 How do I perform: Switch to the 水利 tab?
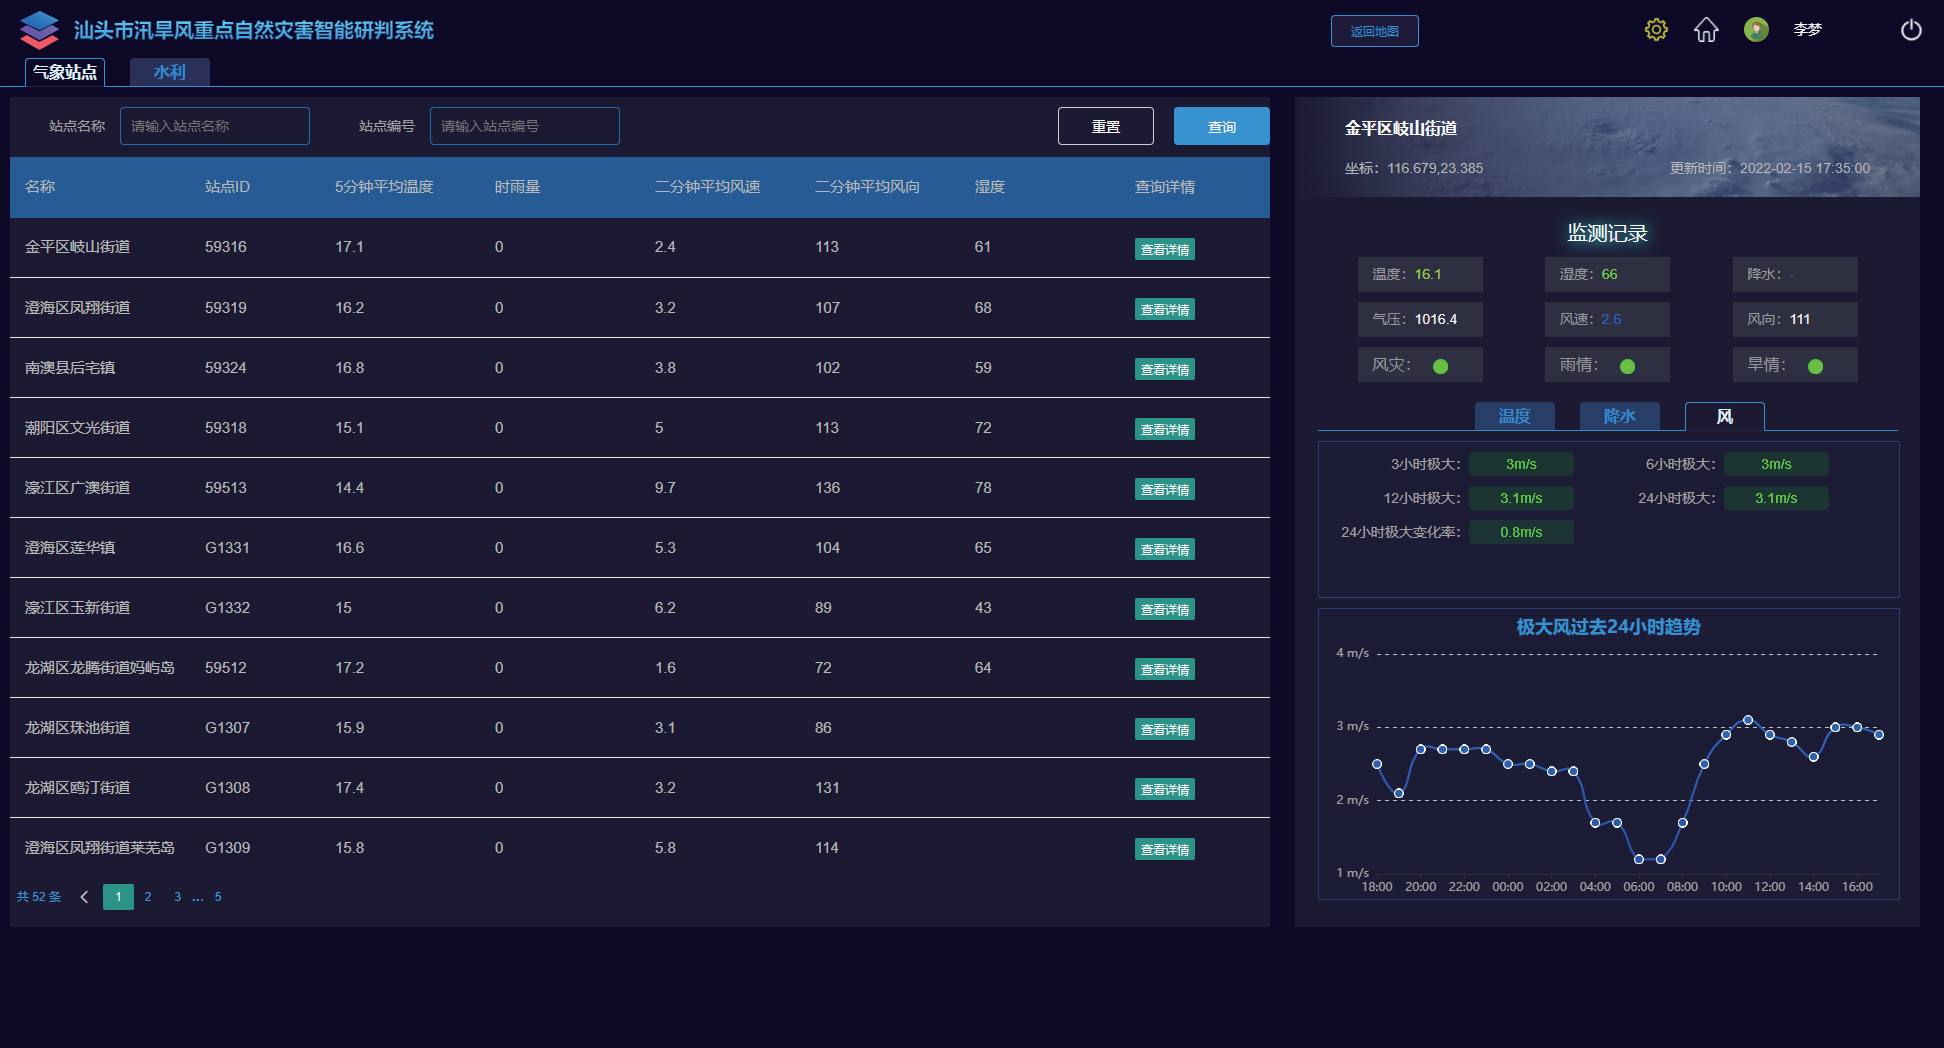[x=169, y=72]
